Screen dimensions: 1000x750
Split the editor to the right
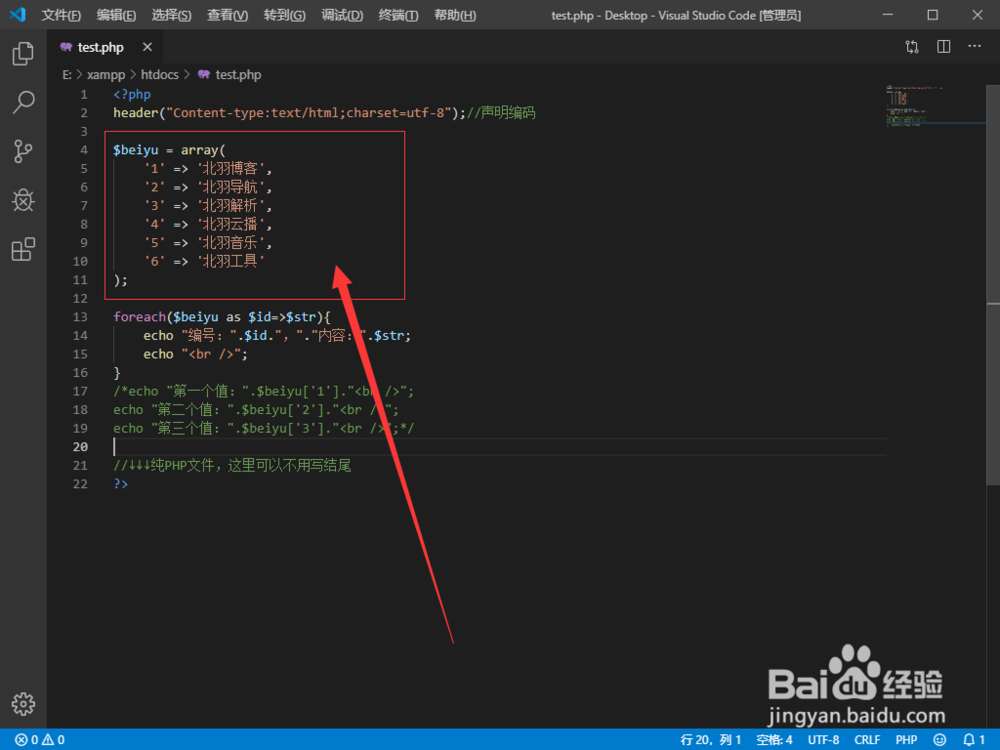coord(944,47)
